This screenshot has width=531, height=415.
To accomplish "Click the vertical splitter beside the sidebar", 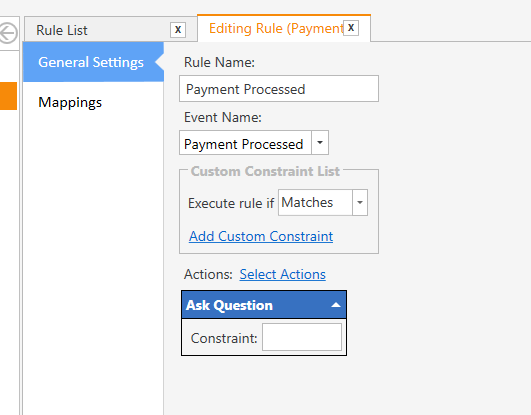I will (x=21, y=230).
